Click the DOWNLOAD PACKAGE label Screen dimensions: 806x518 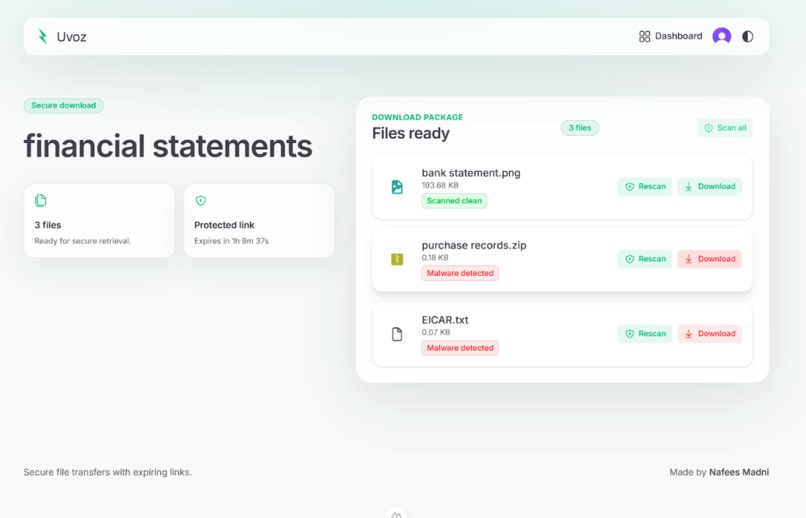(x=417, y=117)
